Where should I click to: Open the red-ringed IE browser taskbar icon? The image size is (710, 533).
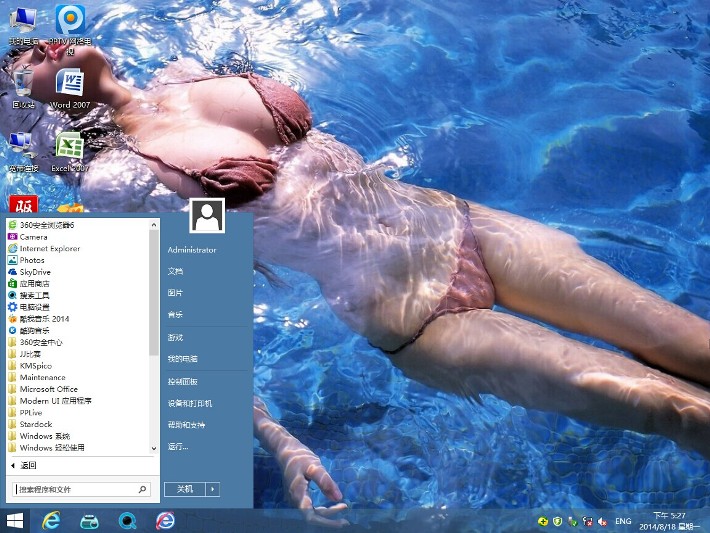pyautogui.click(x=165, y=521)
